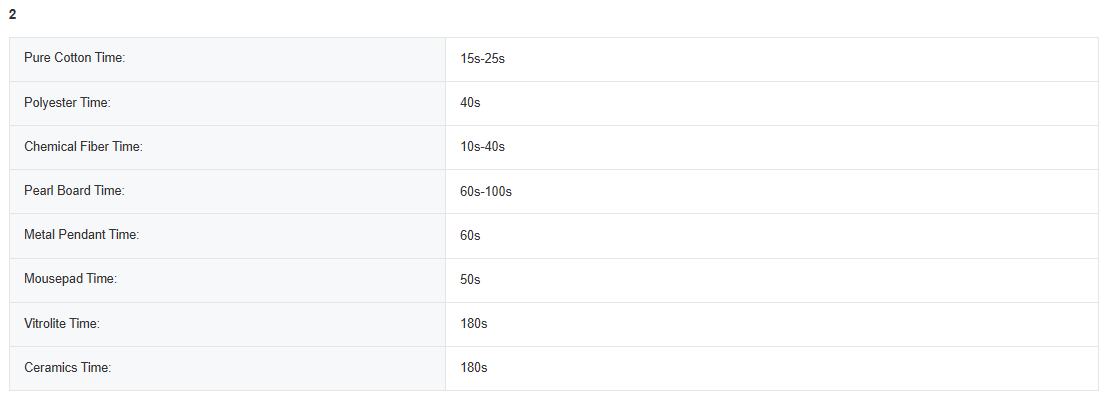
Task: Click the Ceramics 180s value
Action: [x=473, y=367]
